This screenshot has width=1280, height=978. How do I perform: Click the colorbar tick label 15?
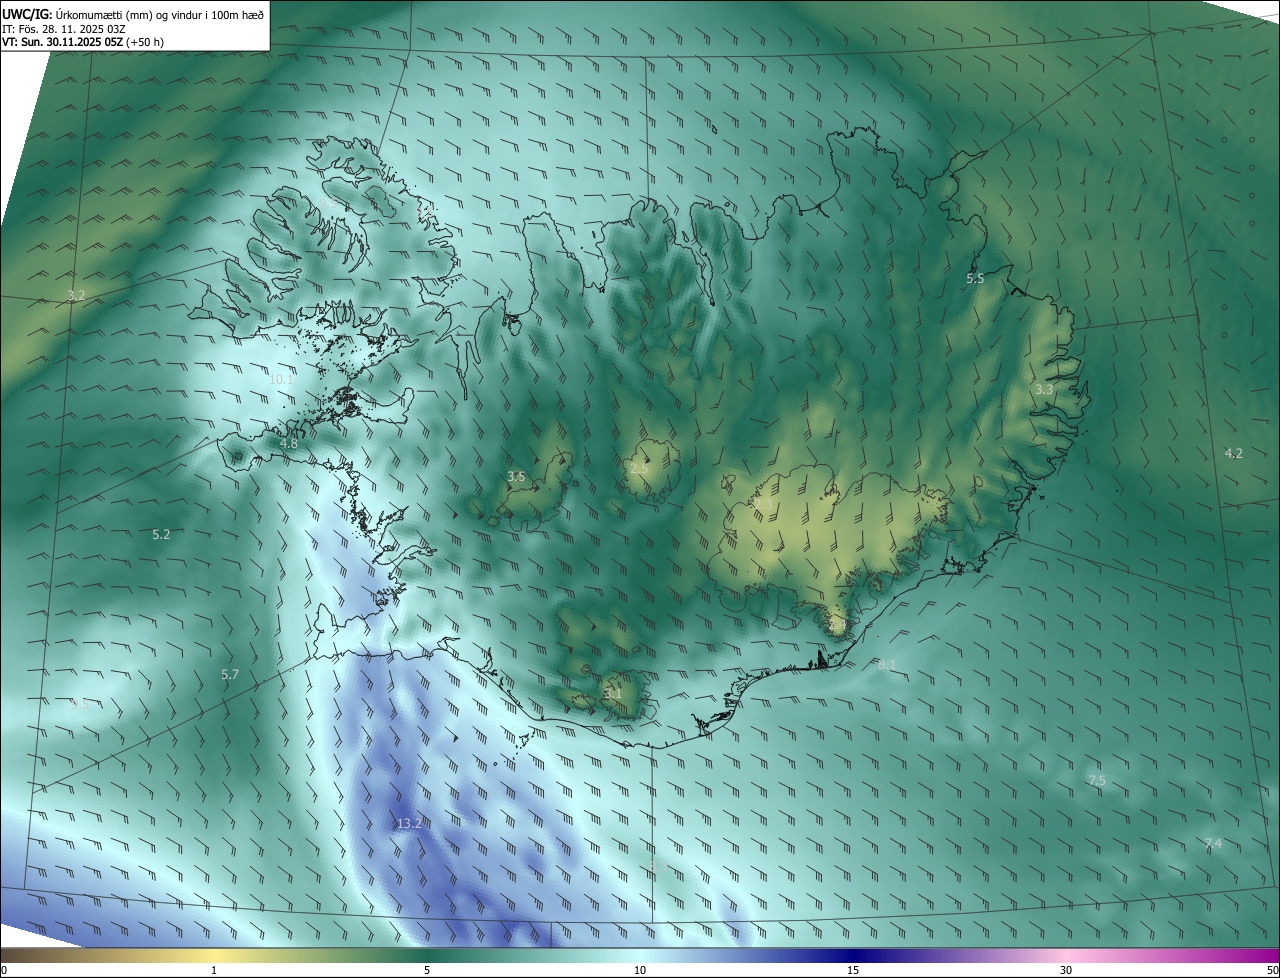coord(853,970)
